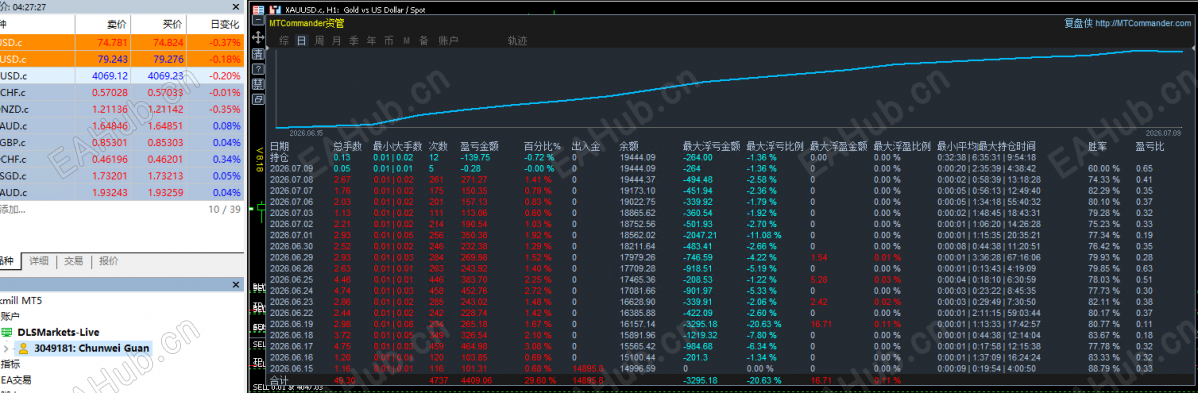Click the M tab in MTCommander

(x=406, y=41)
